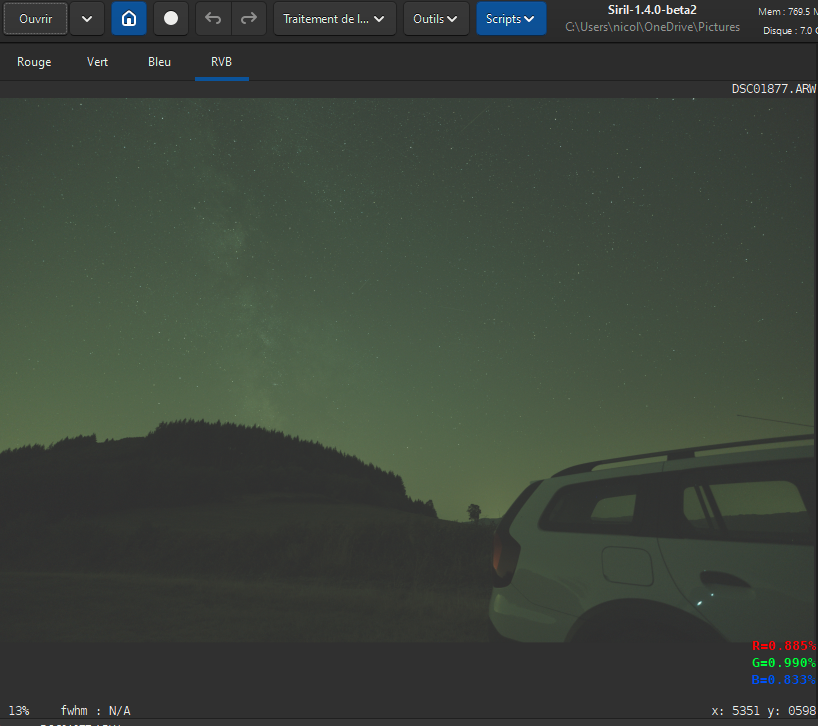The width and height of the screenshot is (818, 726).
Task: Click the Mem memory usage indicator
Action: [x=788, y=11]
